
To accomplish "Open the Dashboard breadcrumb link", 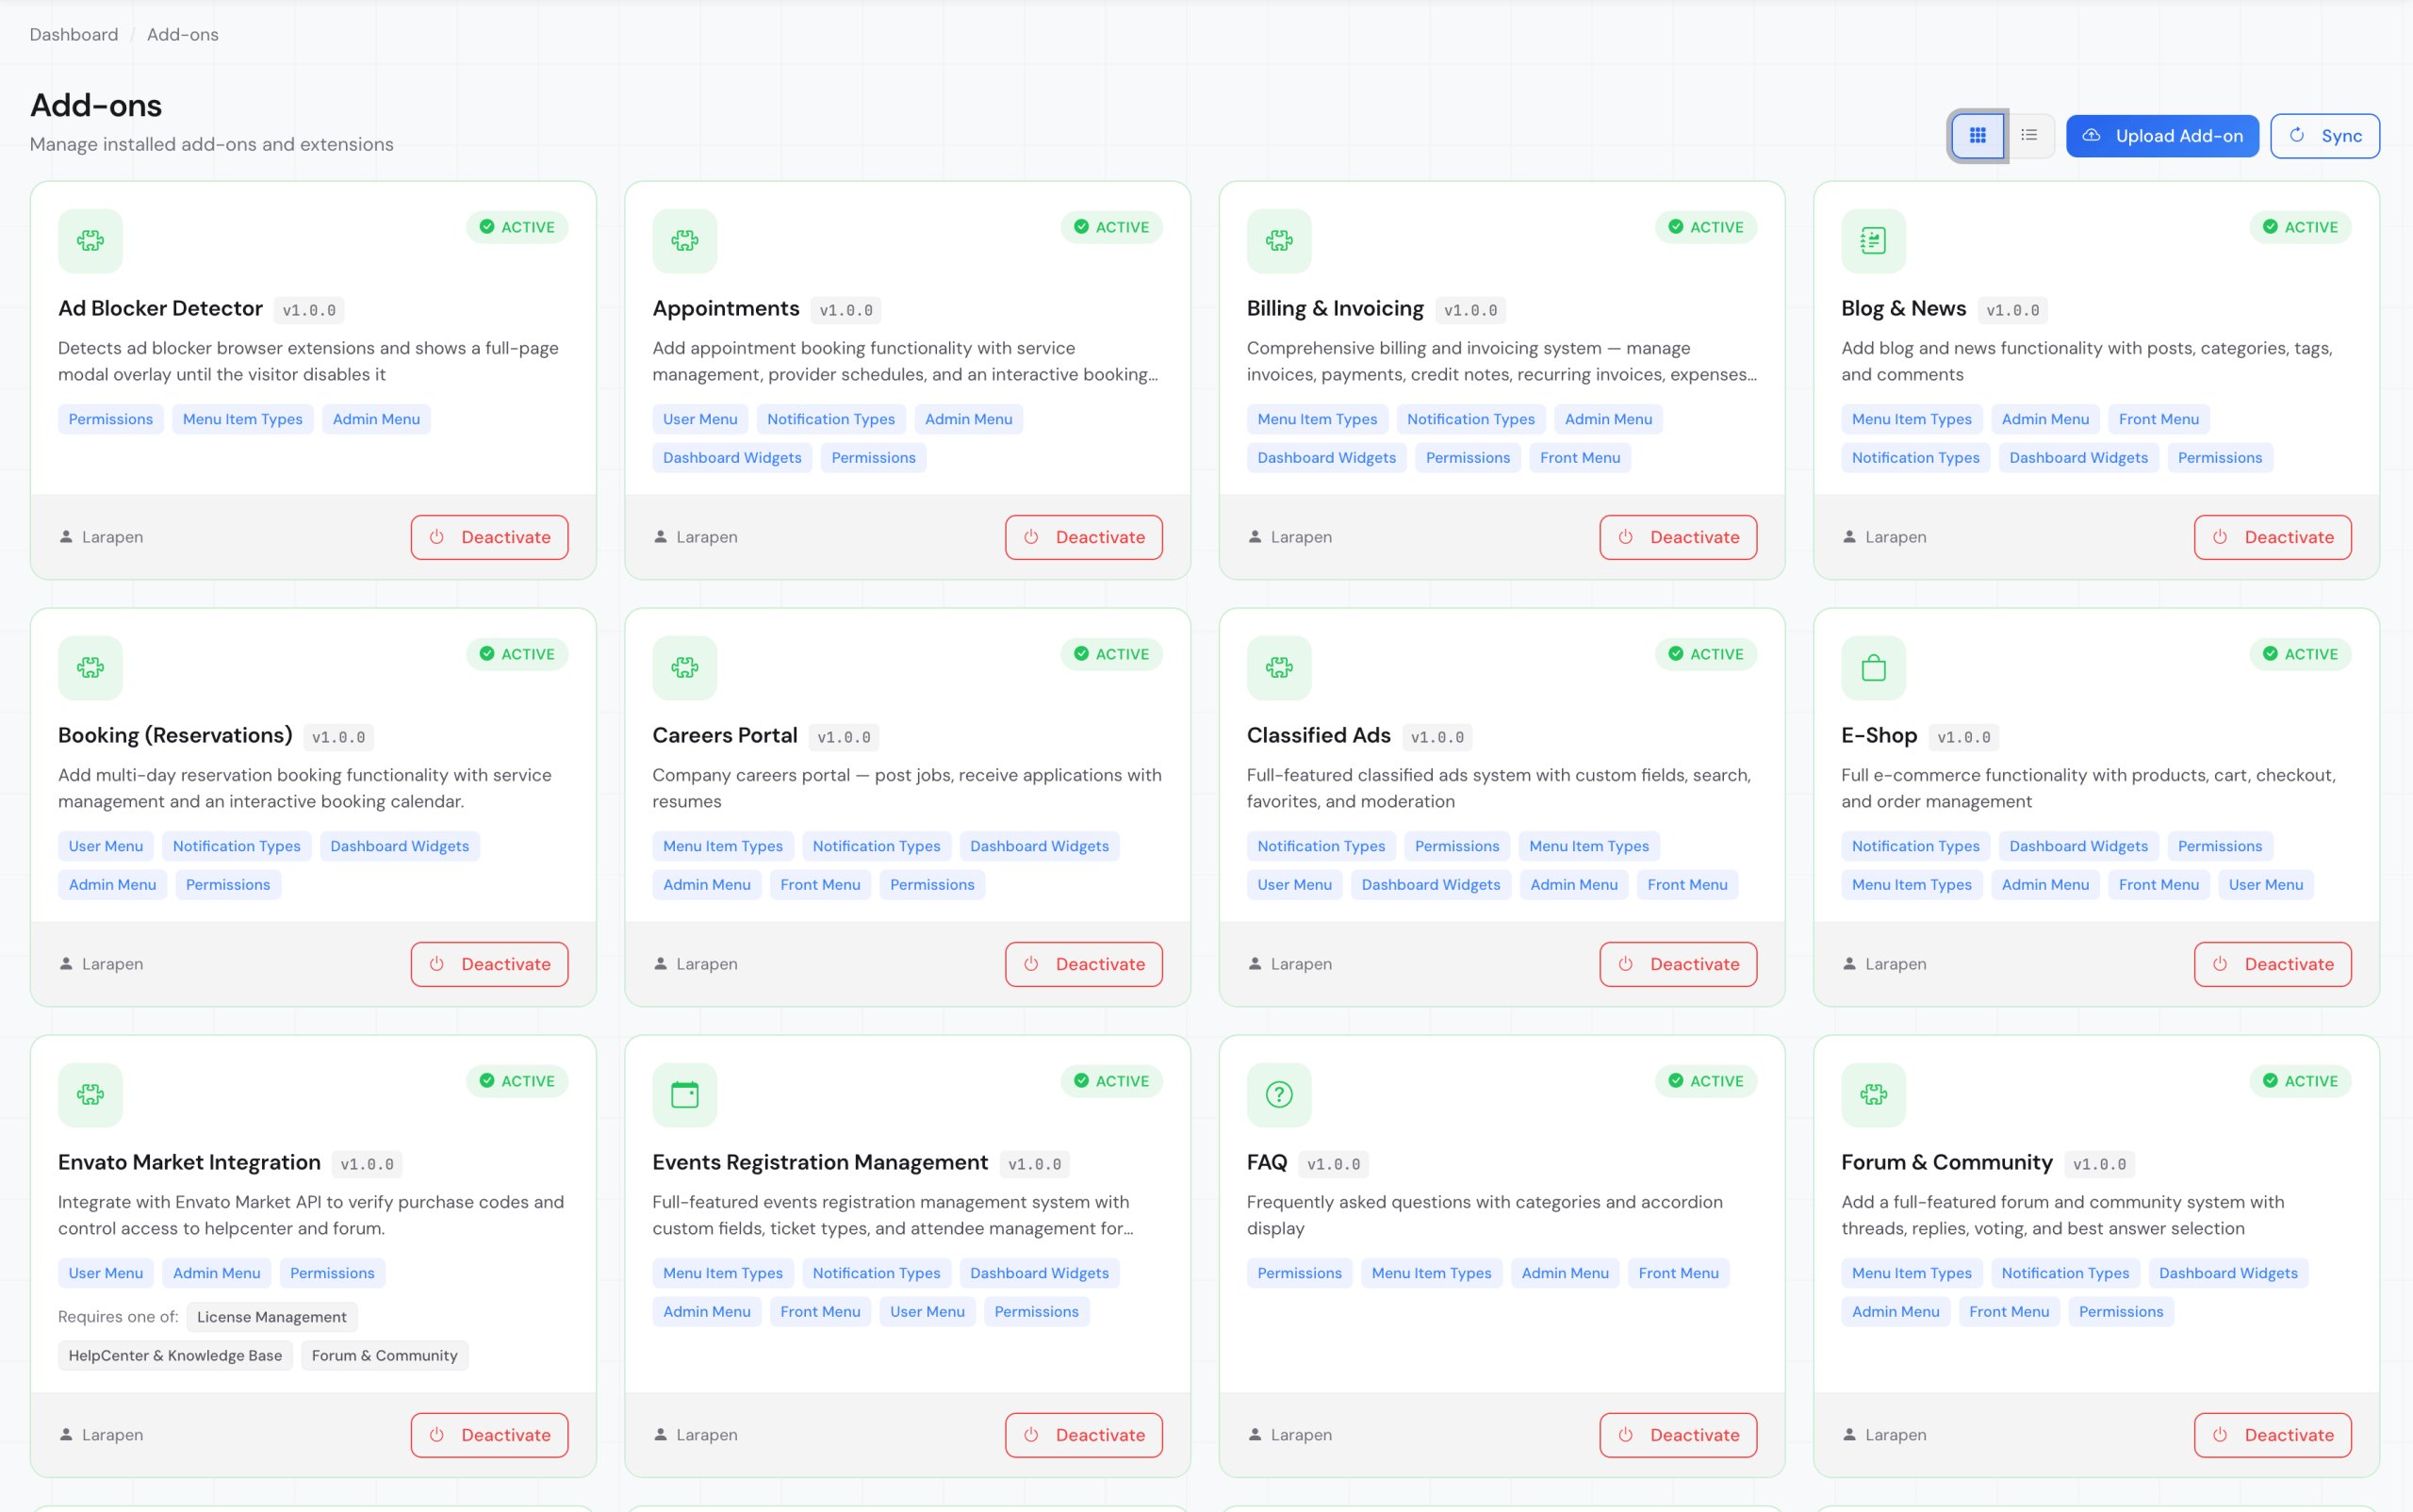I will click(73, 34).
